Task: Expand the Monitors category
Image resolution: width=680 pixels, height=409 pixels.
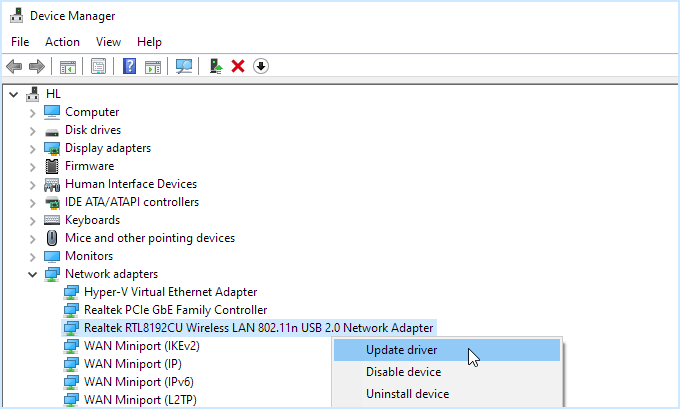Action: [33, 257]
